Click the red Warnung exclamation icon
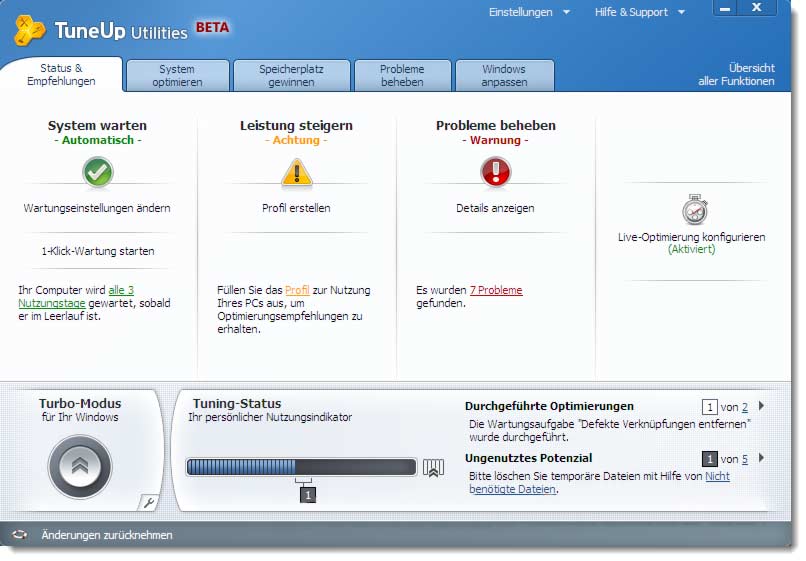Viewport: 806px width, 561px height. [496, 172]
